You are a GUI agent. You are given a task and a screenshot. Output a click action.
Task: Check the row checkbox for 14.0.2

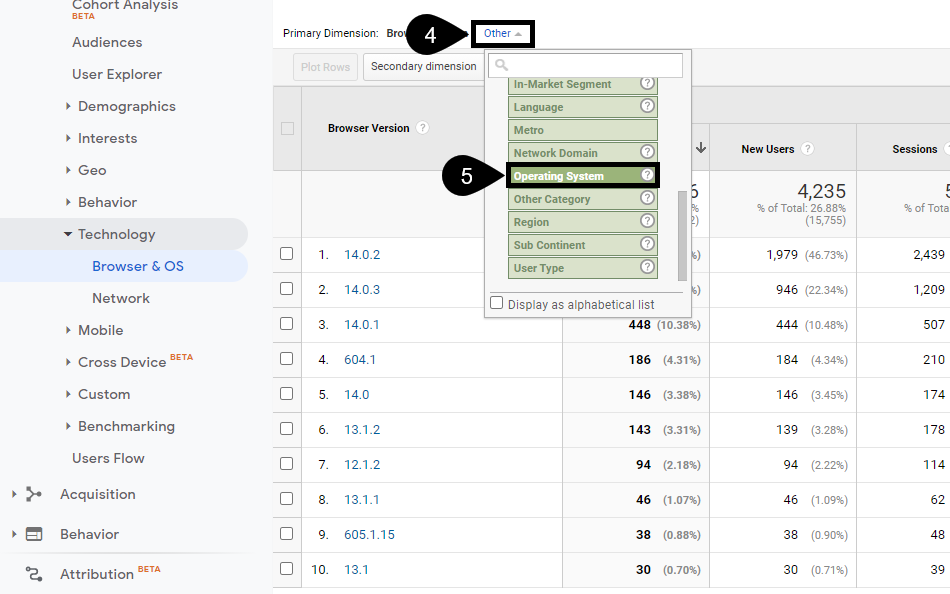pyautogui.click(x=287, y=254)
